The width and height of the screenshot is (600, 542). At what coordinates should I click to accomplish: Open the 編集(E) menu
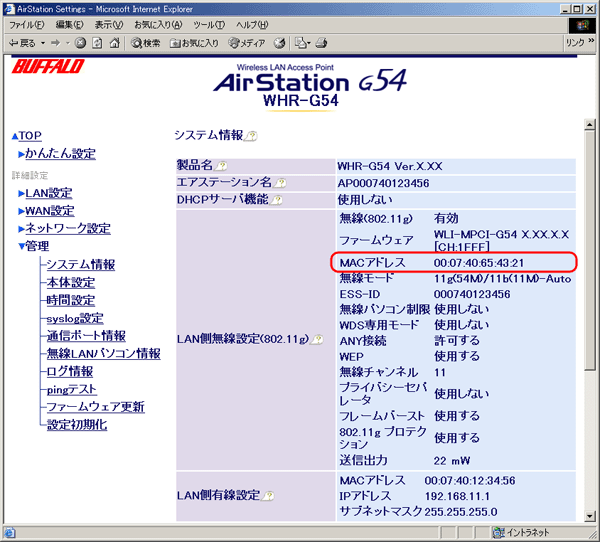[69, 25]
